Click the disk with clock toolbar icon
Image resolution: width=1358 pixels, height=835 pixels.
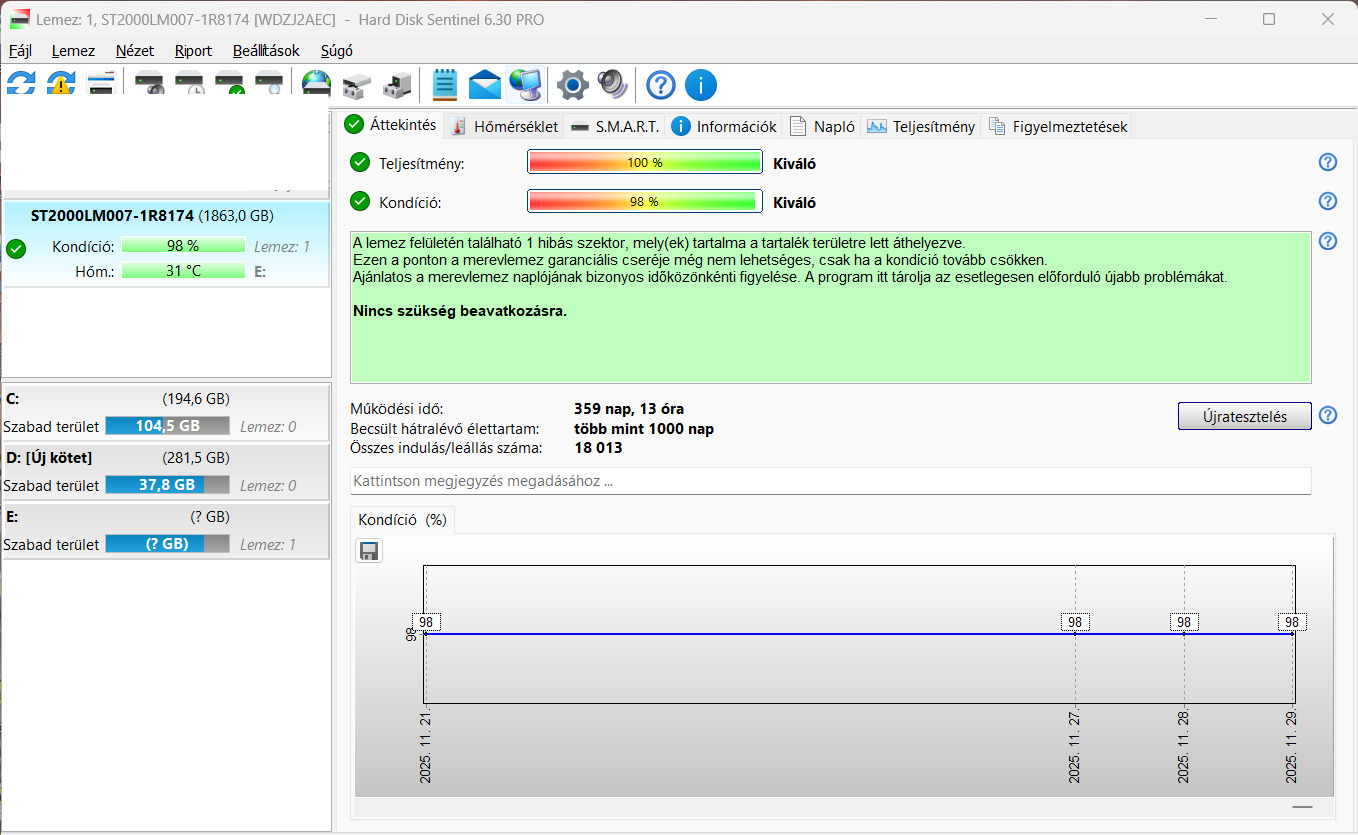[x=190, y=84]
